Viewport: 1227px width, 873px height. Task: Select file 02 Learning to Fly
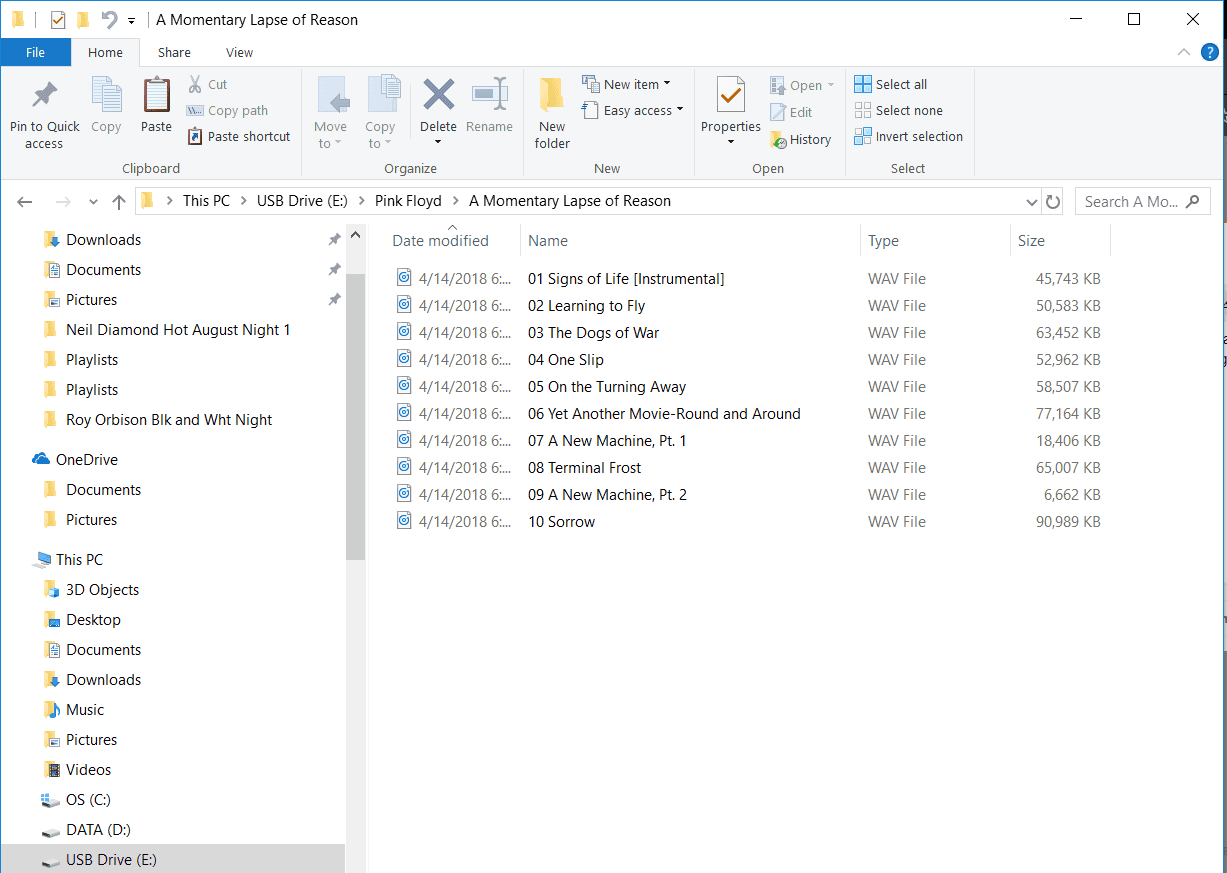(x=586, y=306)
